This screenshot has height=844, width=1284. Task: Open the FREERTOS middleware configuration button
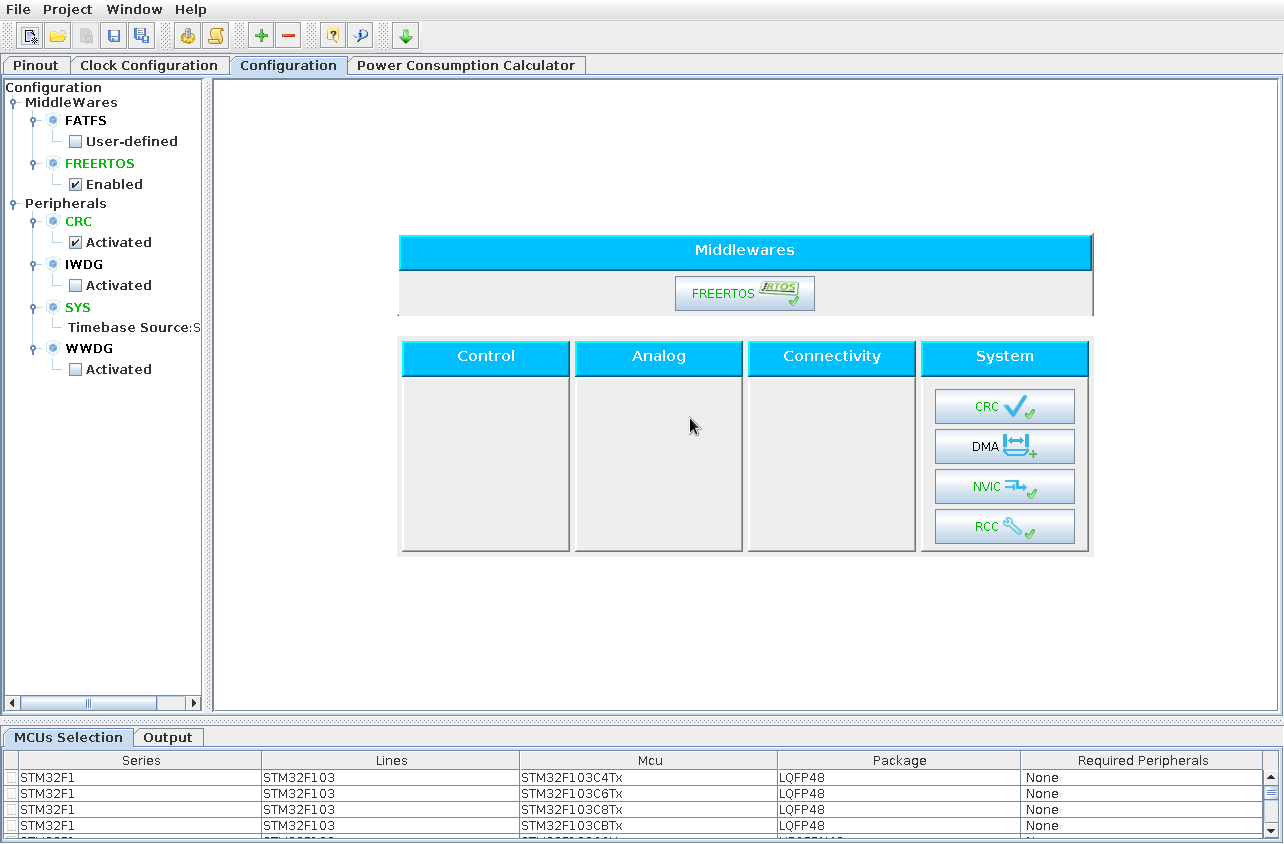[745, 294]
